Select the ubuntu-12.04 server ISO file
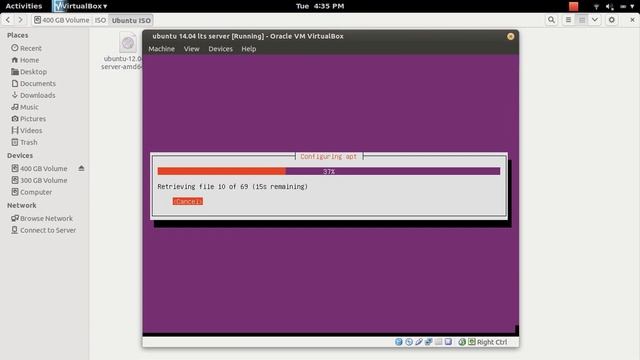 click(x=122, y=51)
